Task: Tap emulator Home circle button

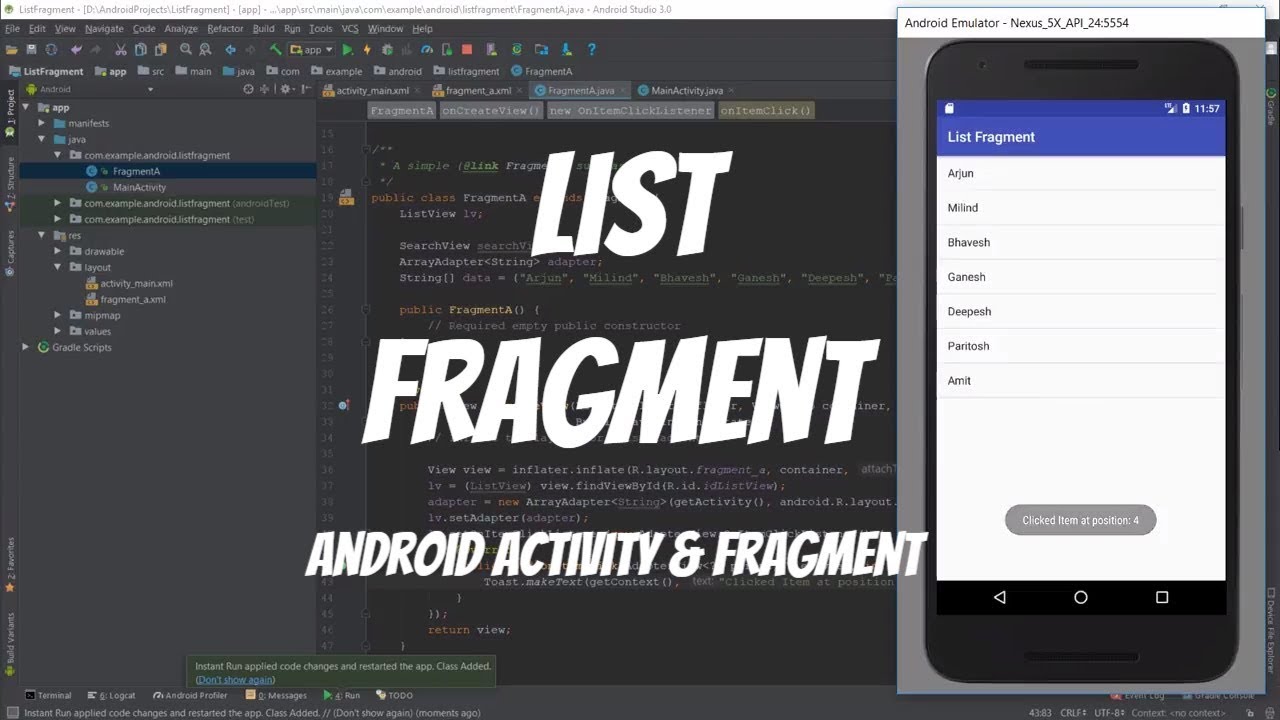Action: click(1080, 597)
